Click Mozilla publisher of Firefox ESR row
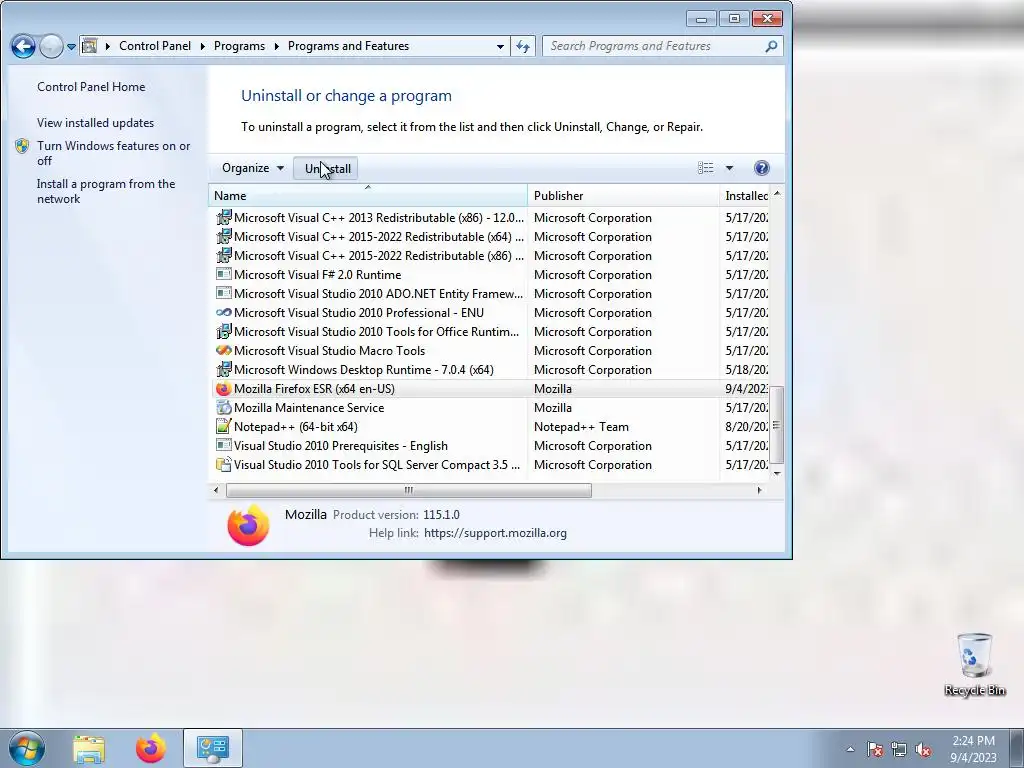This screenshot has height=768, width=1024. coord(552,389)
